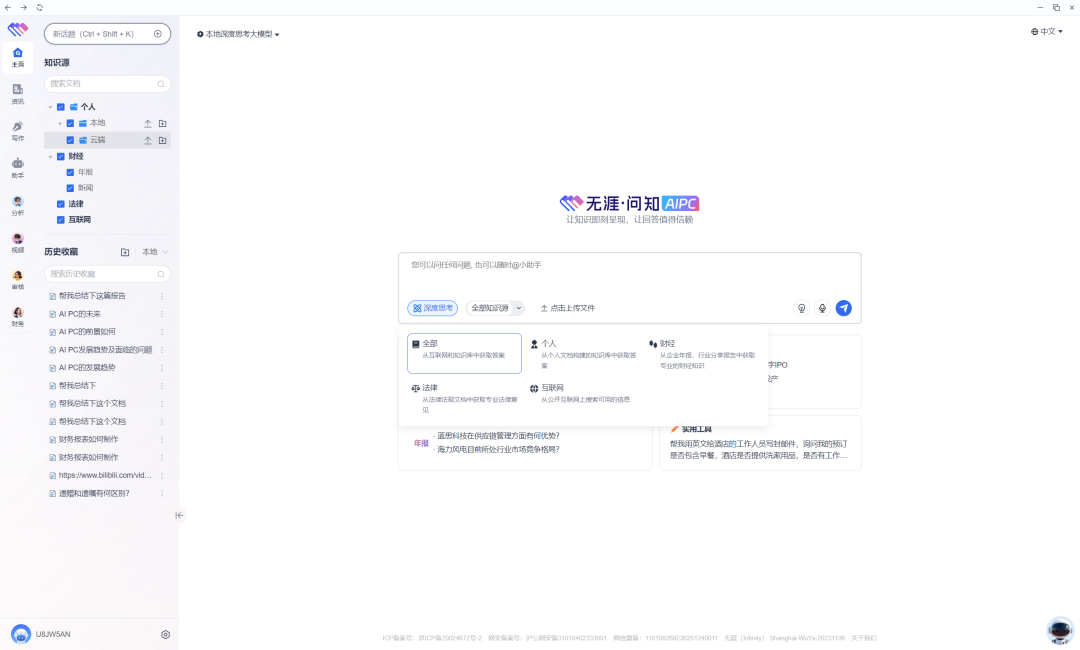Select the 个人 knowledge source option

point(583,353)
